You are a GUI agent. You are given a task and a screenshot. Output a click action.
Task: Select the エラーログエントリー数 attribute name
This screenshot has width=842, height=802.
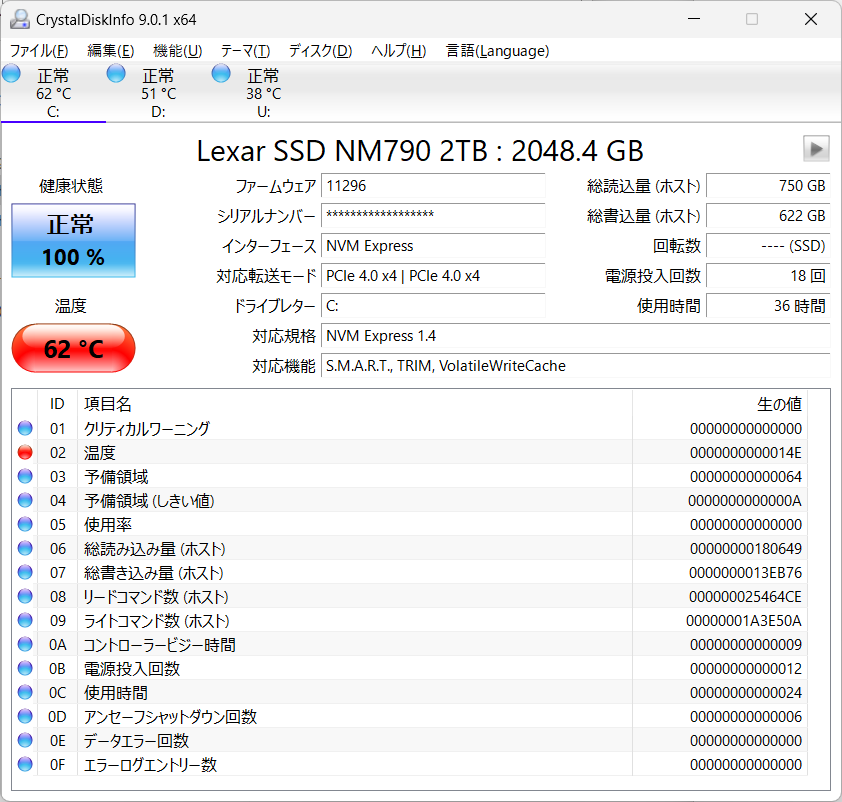coord(150,764)
